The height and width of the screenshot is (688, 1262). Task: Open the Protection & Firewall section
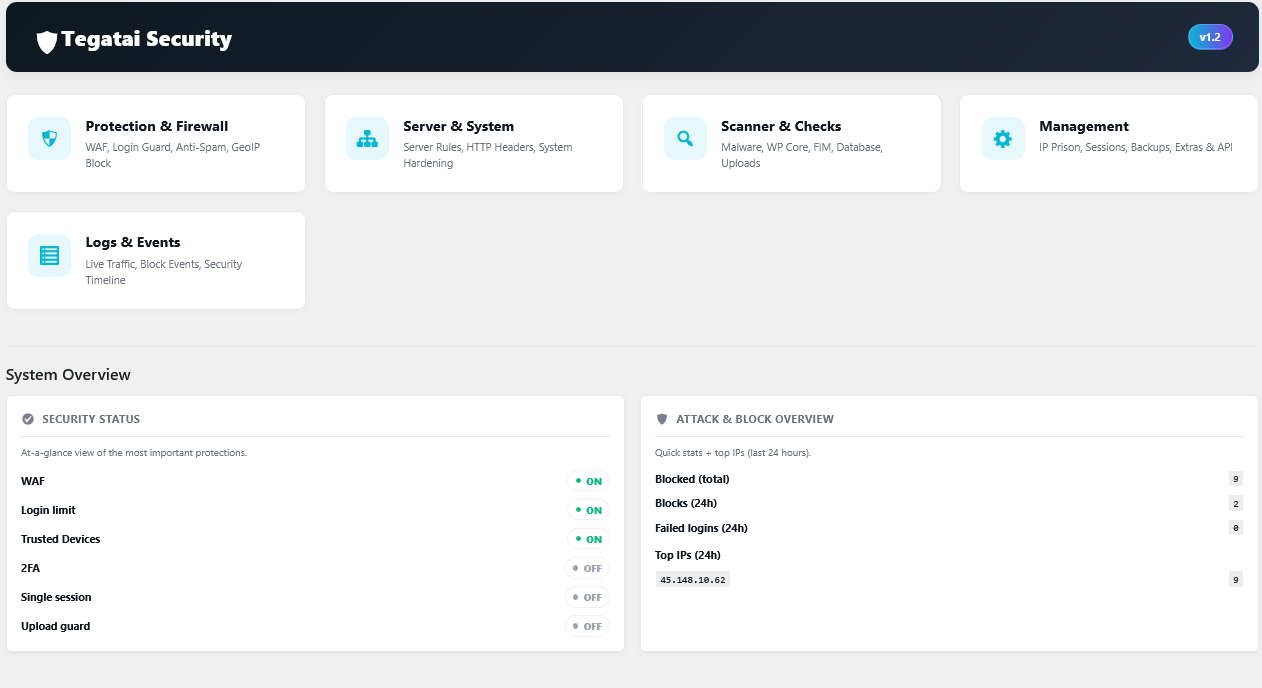click(x=156, y=144)
